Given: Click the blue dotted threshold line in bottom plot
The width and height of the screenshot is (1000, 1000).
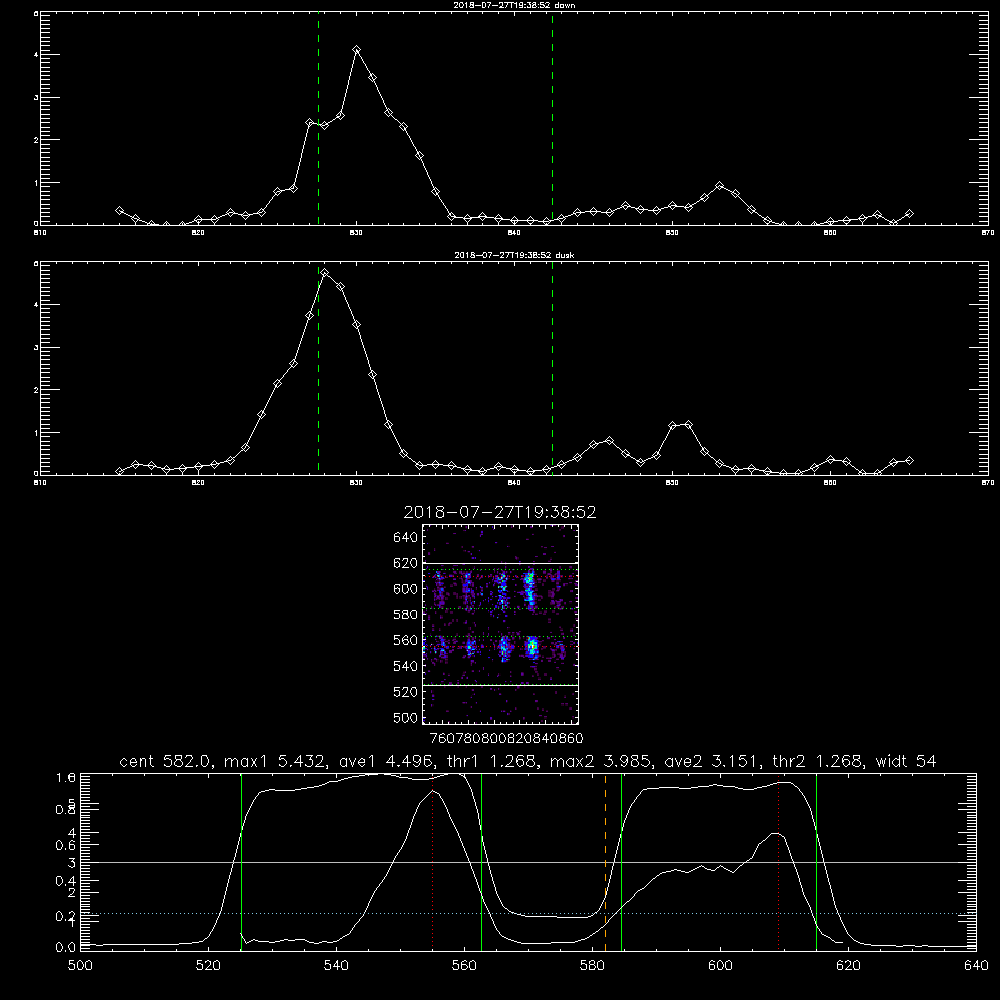Looking at the screenshot, I should tap(528, 913).
